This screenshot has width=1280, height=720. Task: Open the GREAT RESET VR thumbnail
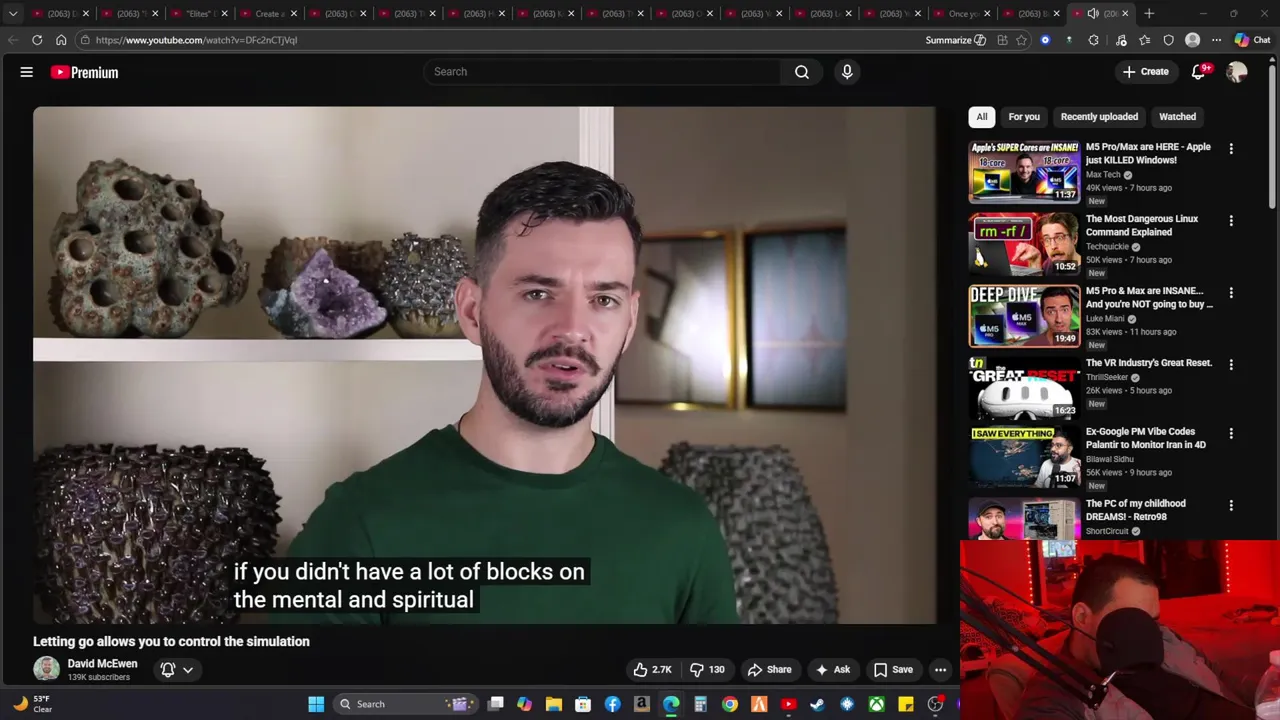tap(1024, 387)
